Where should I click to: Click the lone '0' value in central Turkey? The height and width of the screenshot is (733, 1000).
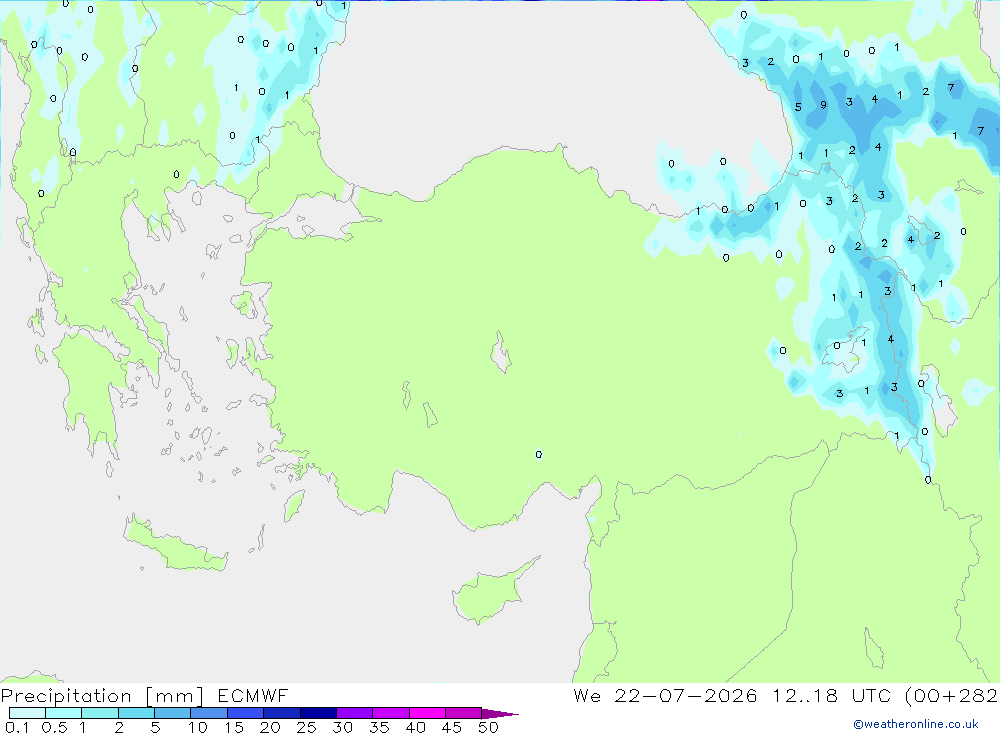click(539, 454)
